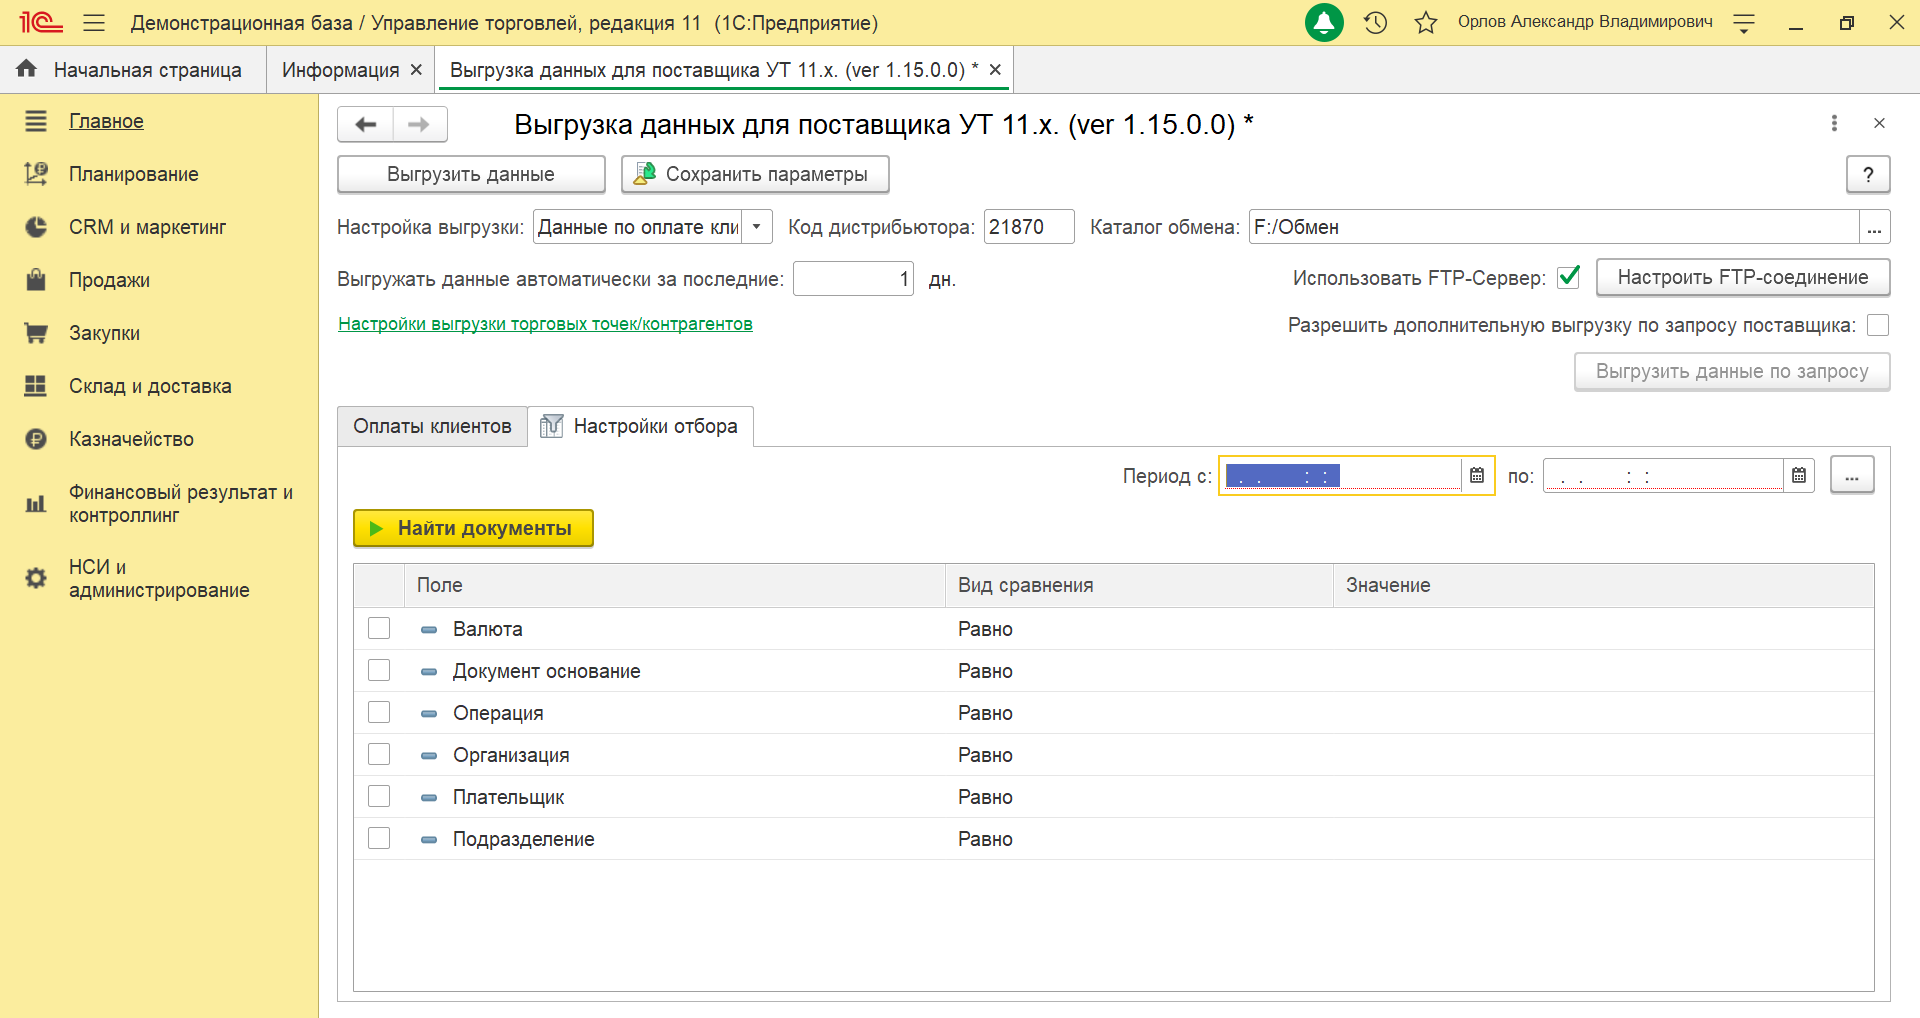Image resolution: width=1920 pixels, height=1018 pixels.
Task: Click the Каталог обмена path field
Action: (1554, 227)
